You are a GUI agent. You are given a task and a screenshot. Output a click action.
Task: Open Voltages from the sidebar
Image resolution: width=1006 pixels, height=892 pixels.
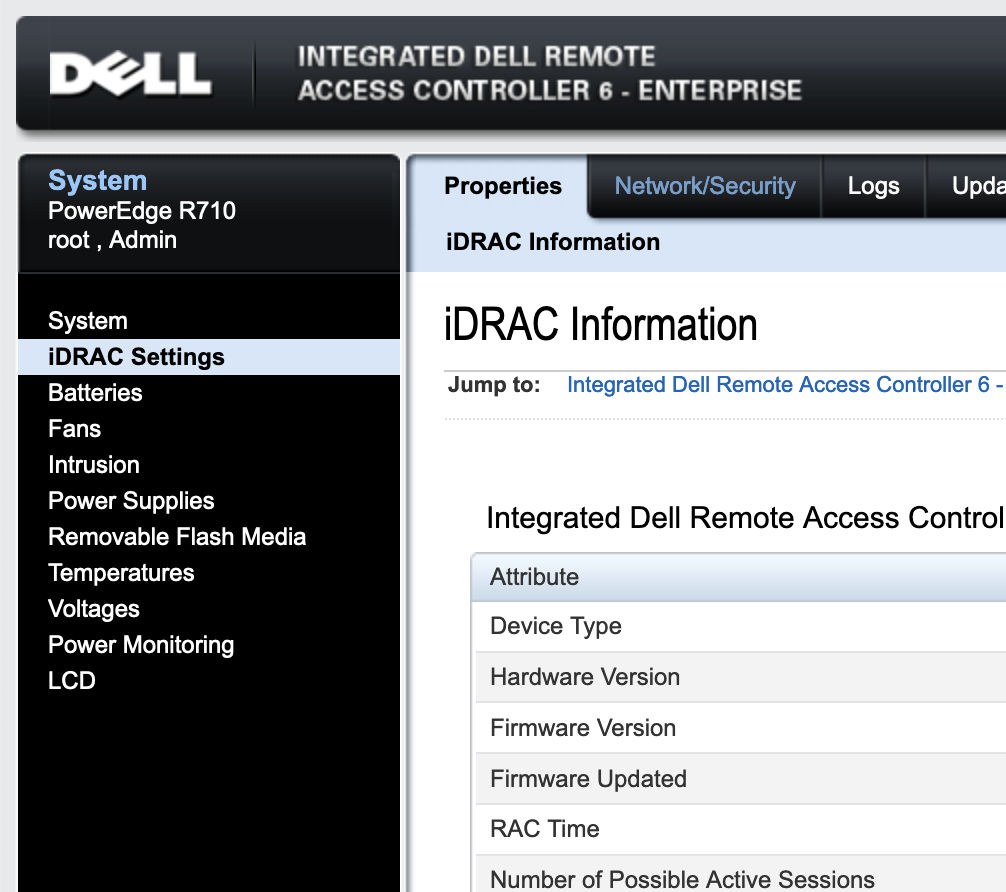[x=94, y=609]
